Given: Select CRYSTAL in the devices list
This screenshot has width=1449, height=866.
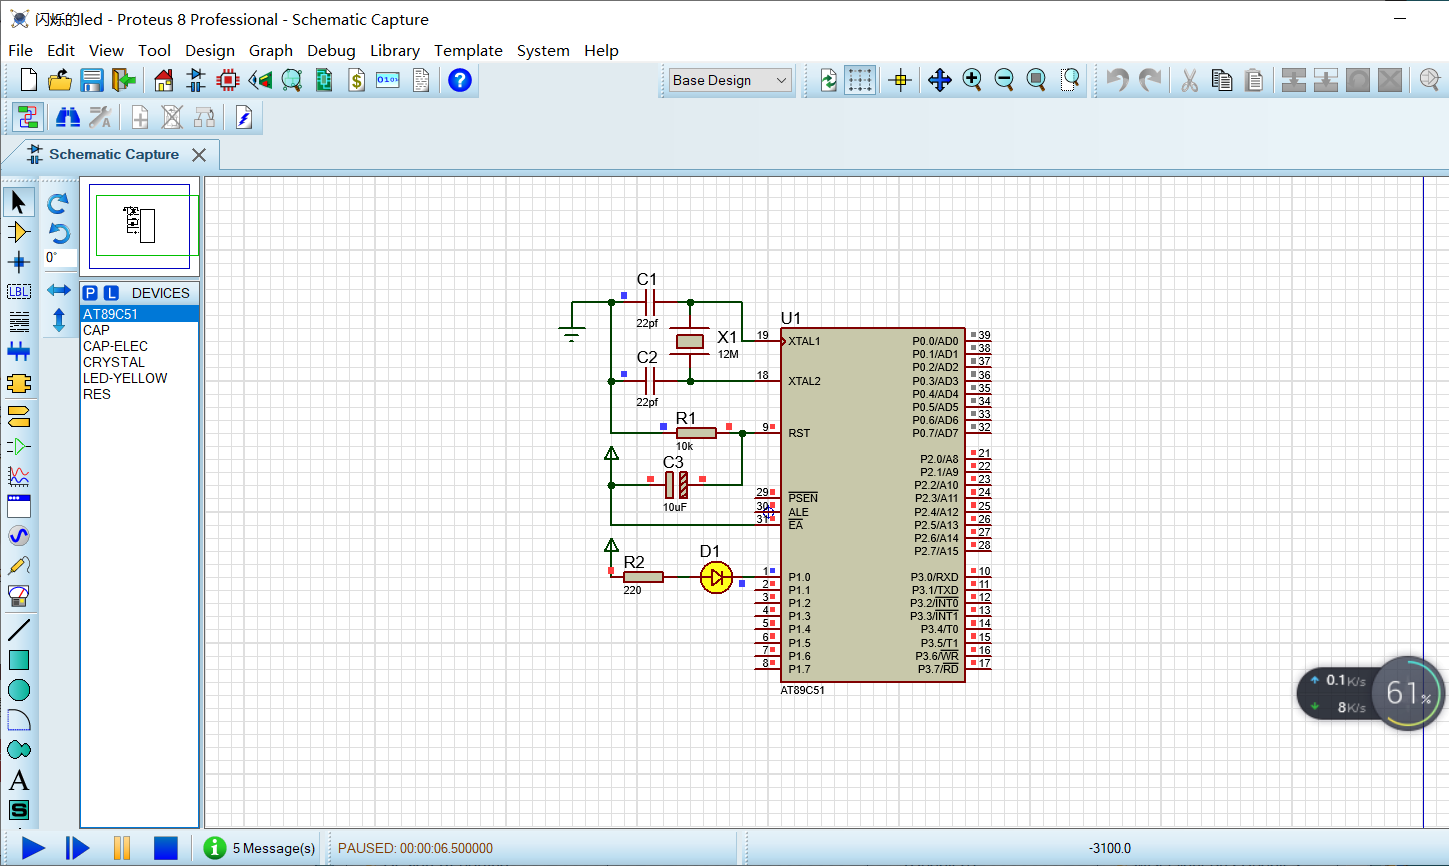Looking at the screenshot, I should (139, 362).
